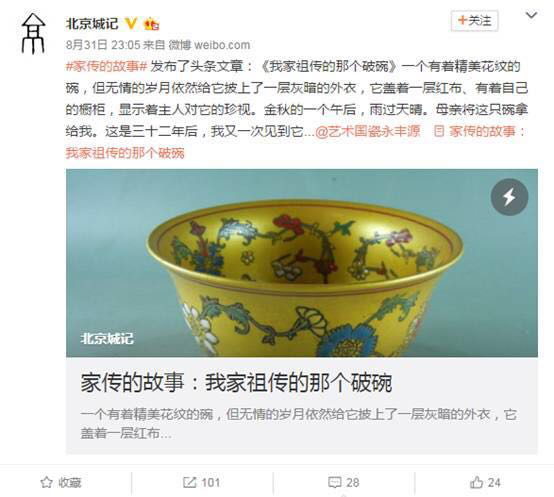Click the orange V verified badge
This screenshot has height=497, width=554.
pyautogui.click(x=131, y=24)
